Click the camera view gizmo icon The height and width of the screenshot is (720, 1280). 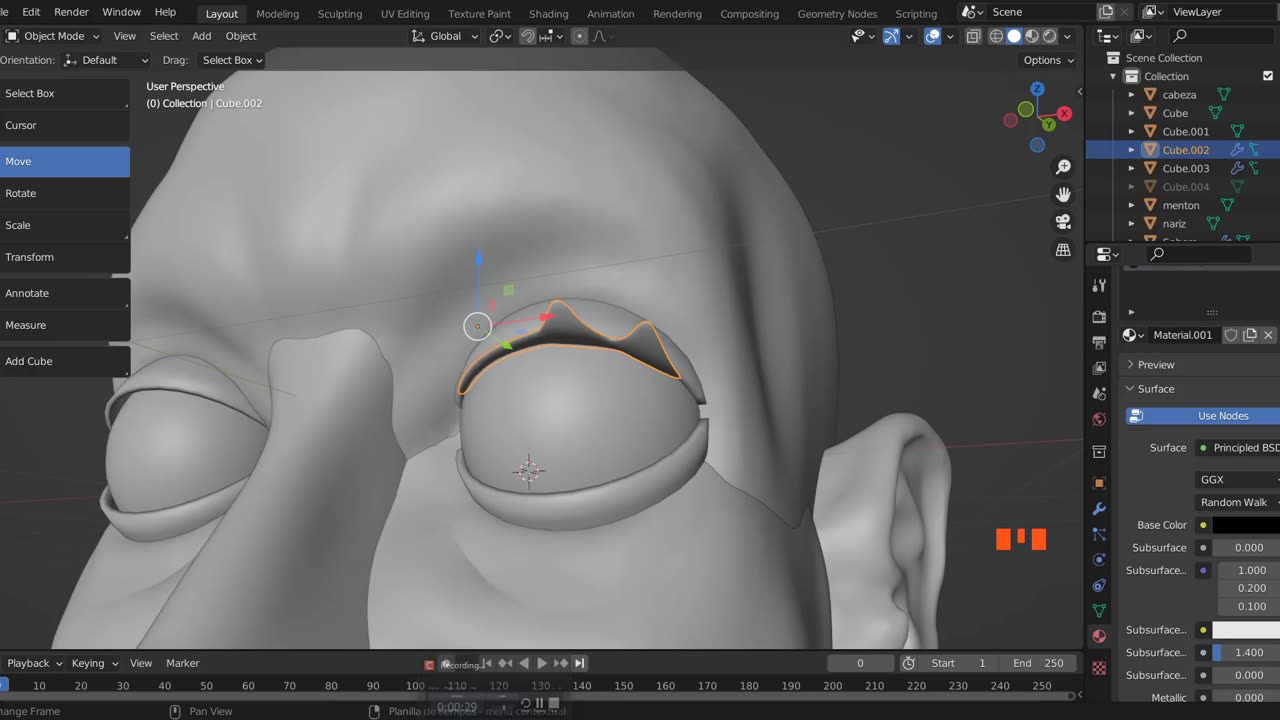[x=1063, y=222]
